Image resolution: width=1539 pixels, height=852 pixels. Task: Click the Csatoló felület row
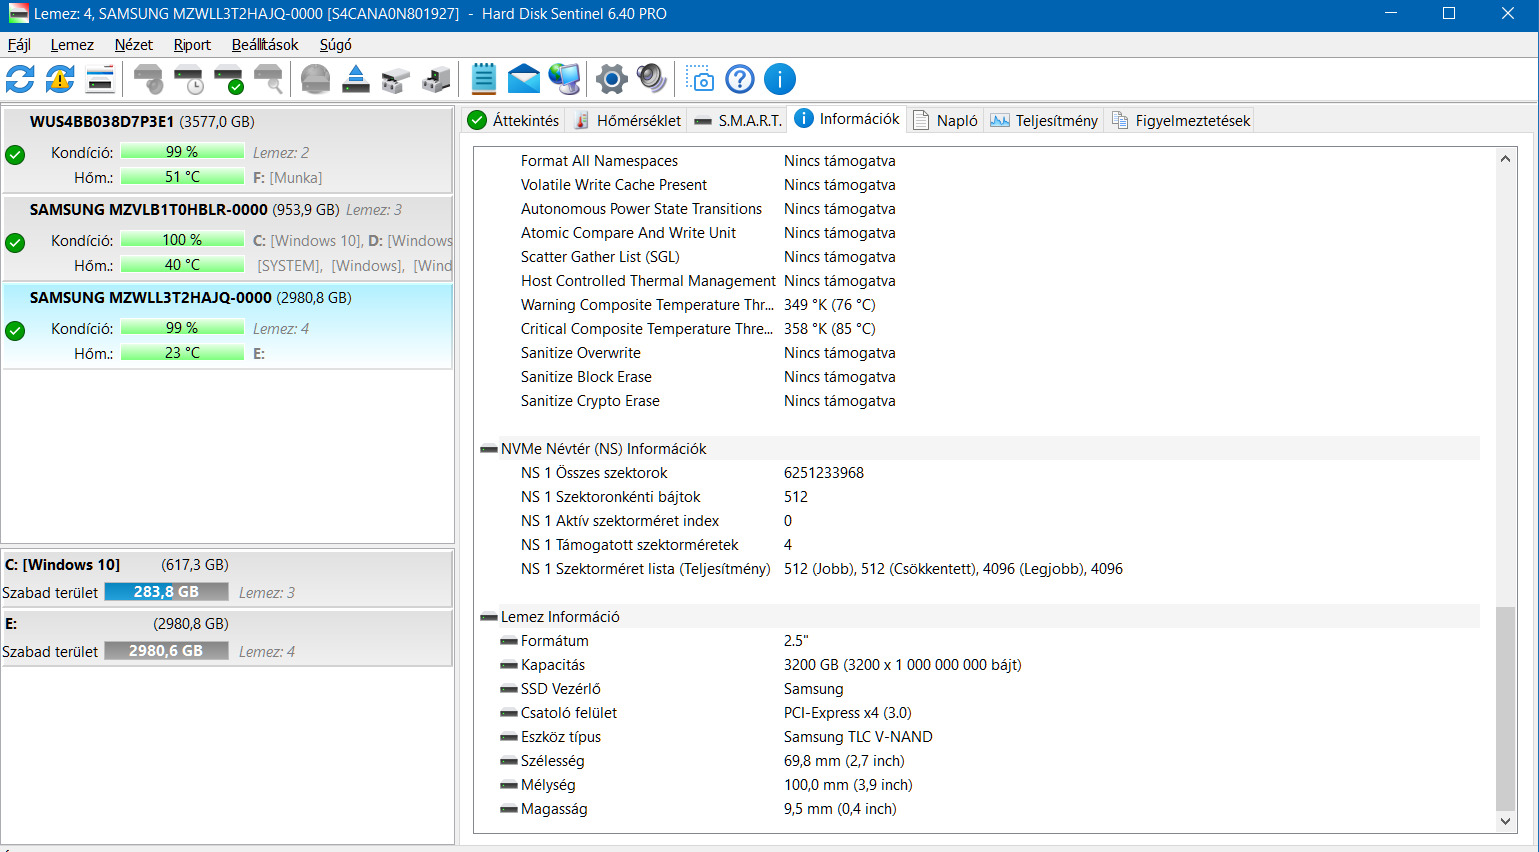[979, 713]
